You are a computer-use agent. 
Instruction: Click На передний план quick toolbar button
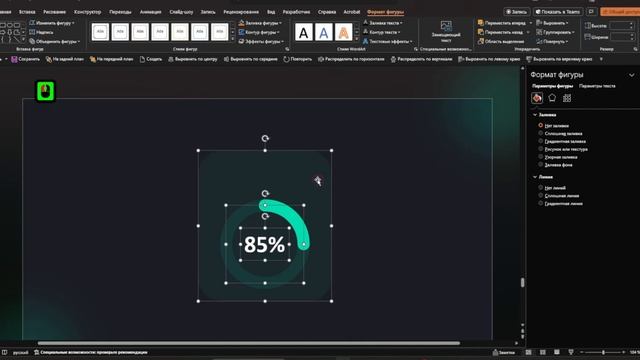(x=111, y=59)
